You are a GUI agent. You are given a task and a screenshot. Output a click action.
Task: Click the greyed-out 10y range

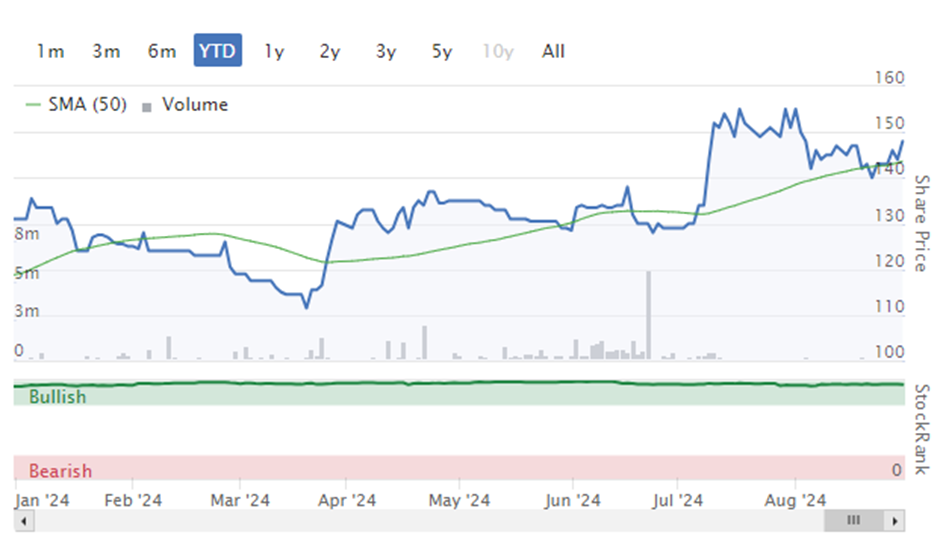click(x=498, y=51)
